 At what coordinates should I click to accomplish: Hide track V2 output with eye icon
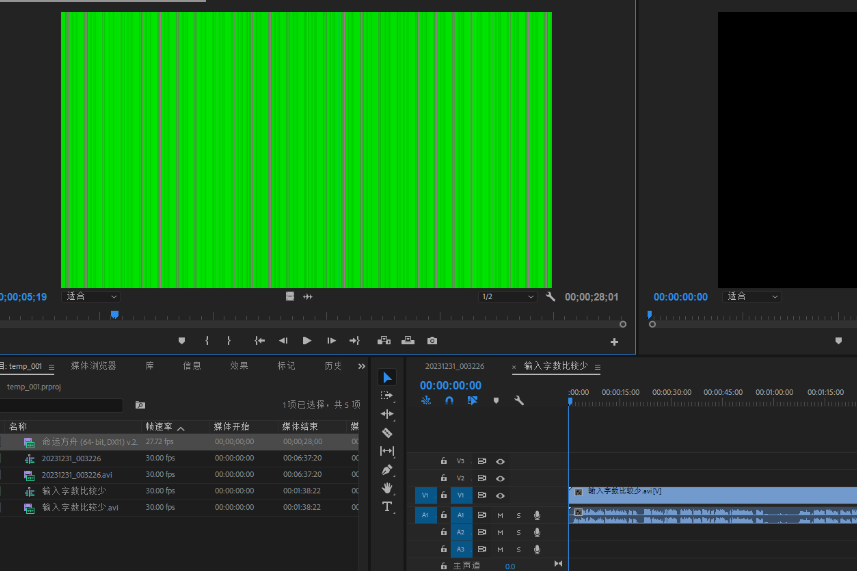click(500, 479)
